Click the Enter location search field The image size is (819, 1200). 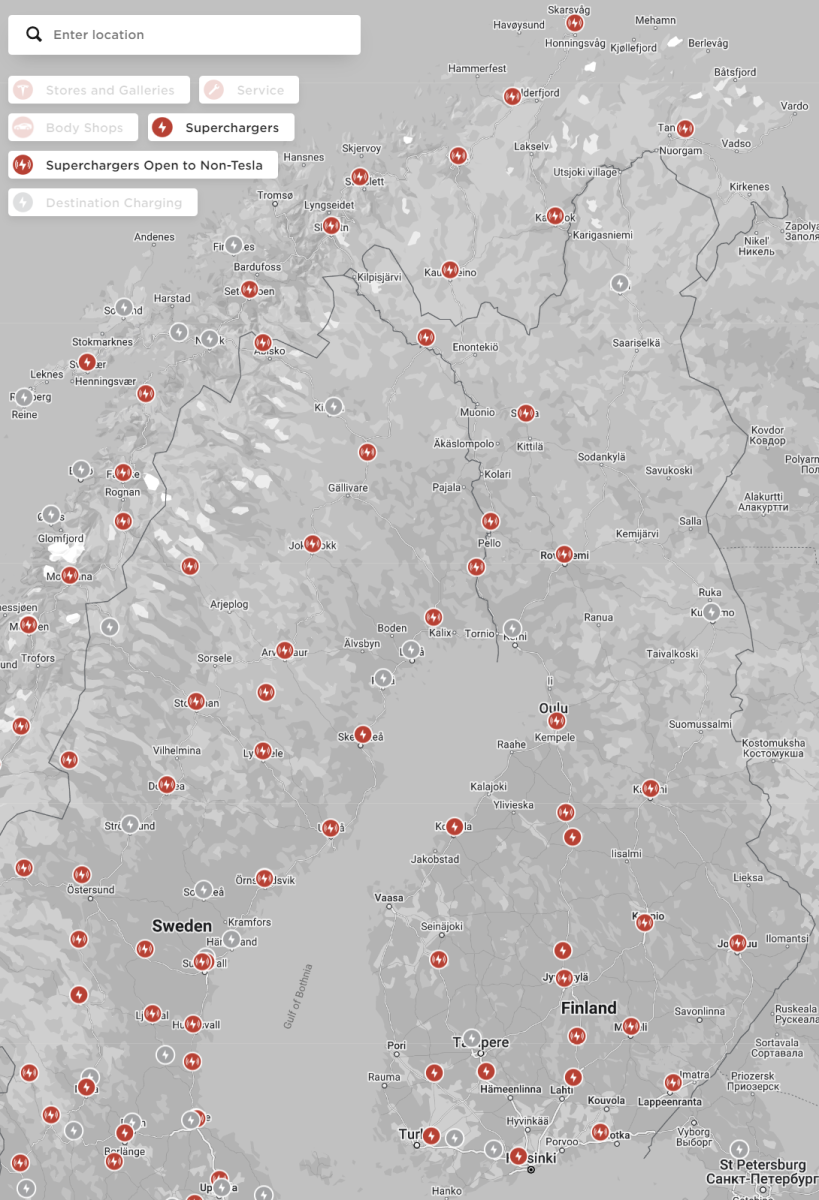(x=184, y=34)
